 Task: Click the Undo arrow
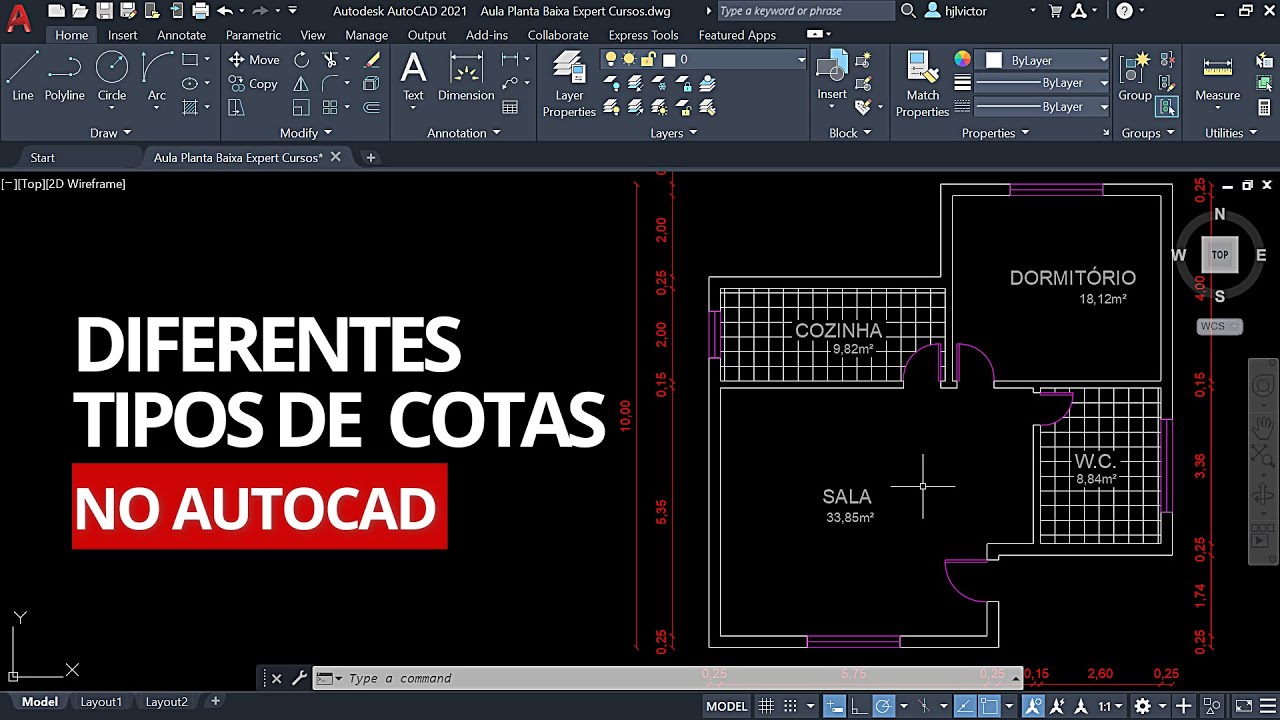[x=224, y=11]
